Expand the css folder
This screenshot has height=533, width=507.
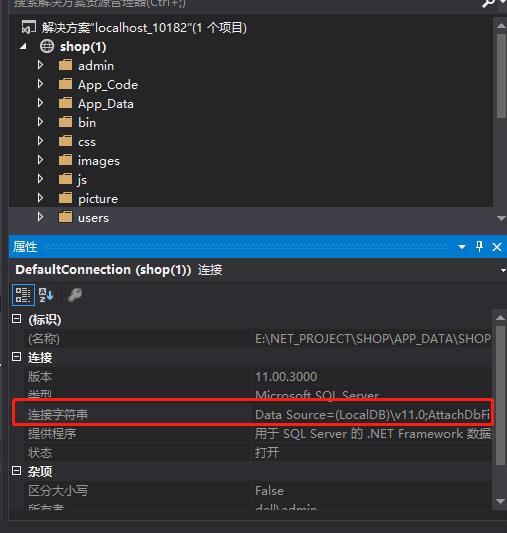[x=40, y=141]
